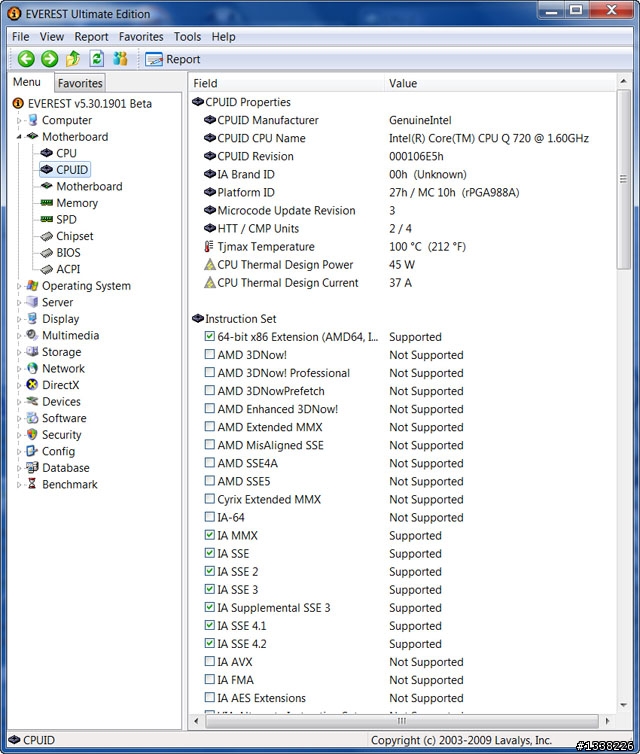Click the Tjmax Temperature thermometer icon
640x754 pixels.
pos(209,246)
